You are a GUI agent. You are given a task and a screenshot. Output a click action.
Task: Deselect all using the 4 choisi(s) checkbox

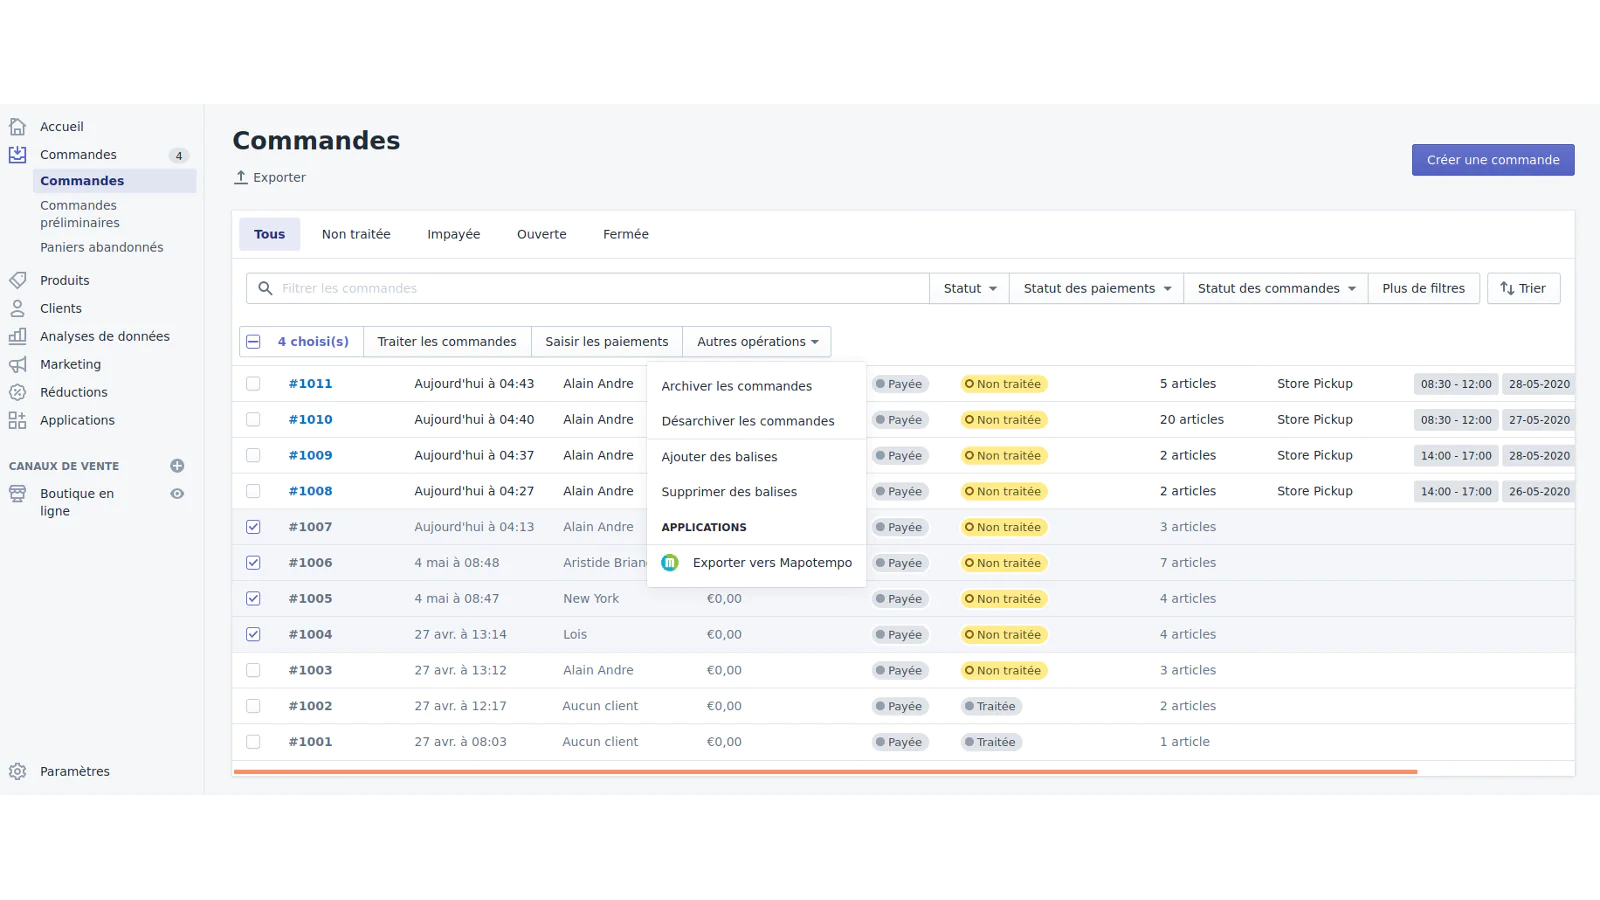point(254,342)
